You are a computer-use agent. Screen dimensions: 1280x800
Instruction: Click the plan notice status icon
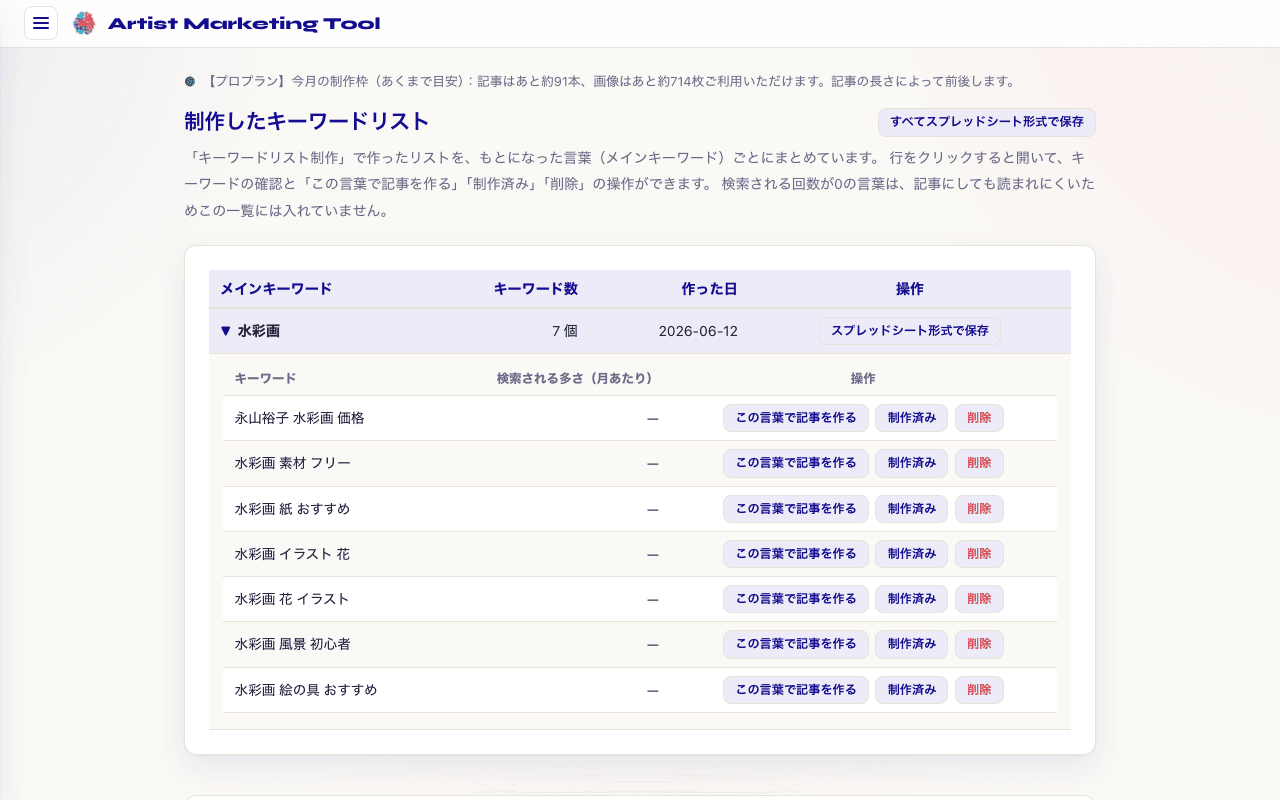[x=190, y=81]
